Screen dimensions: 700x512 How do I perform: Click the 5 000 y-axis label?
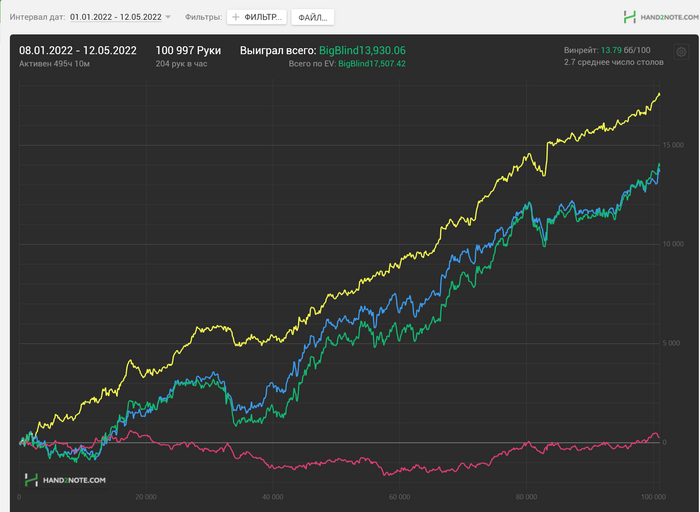pos(671,343)
